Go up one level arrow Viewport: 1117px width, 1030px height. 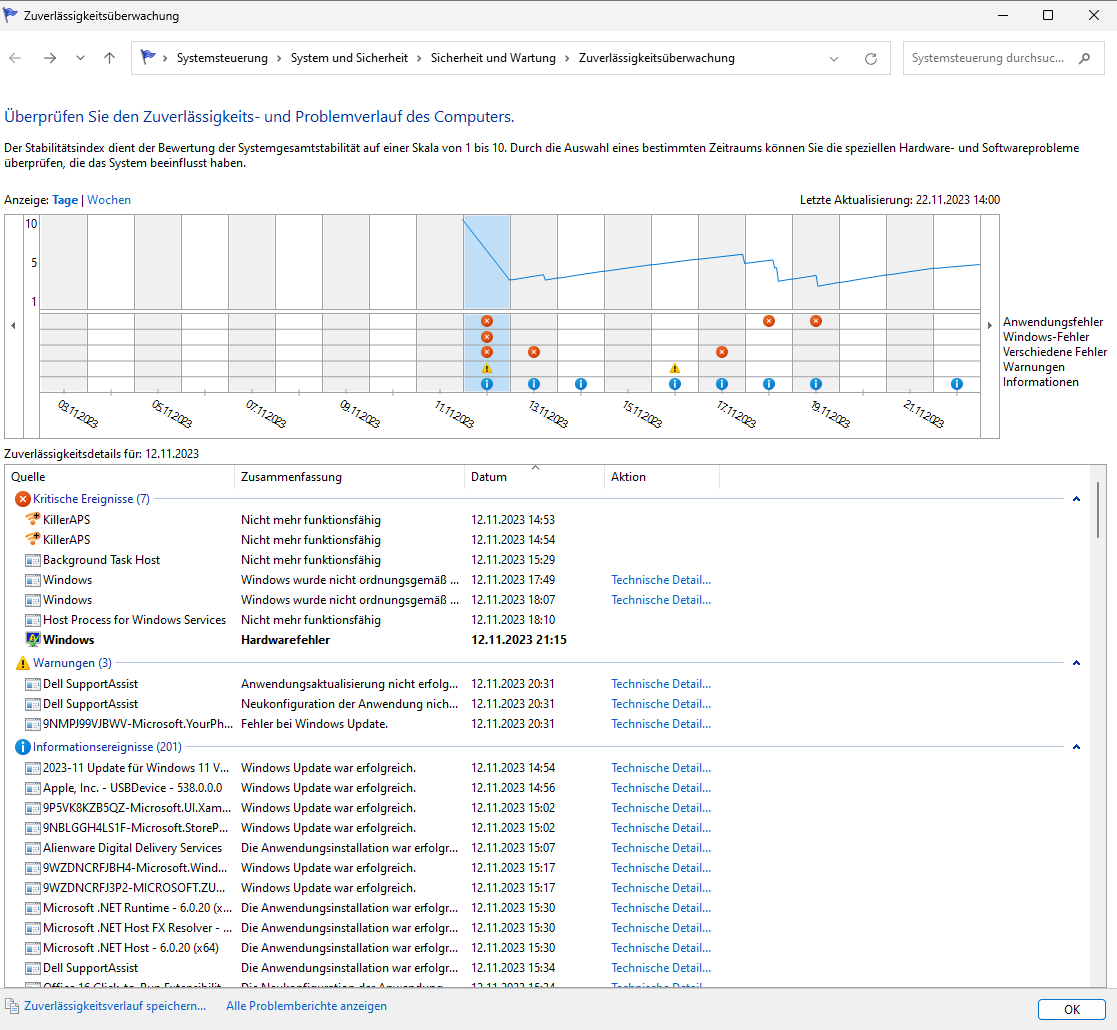109,58
